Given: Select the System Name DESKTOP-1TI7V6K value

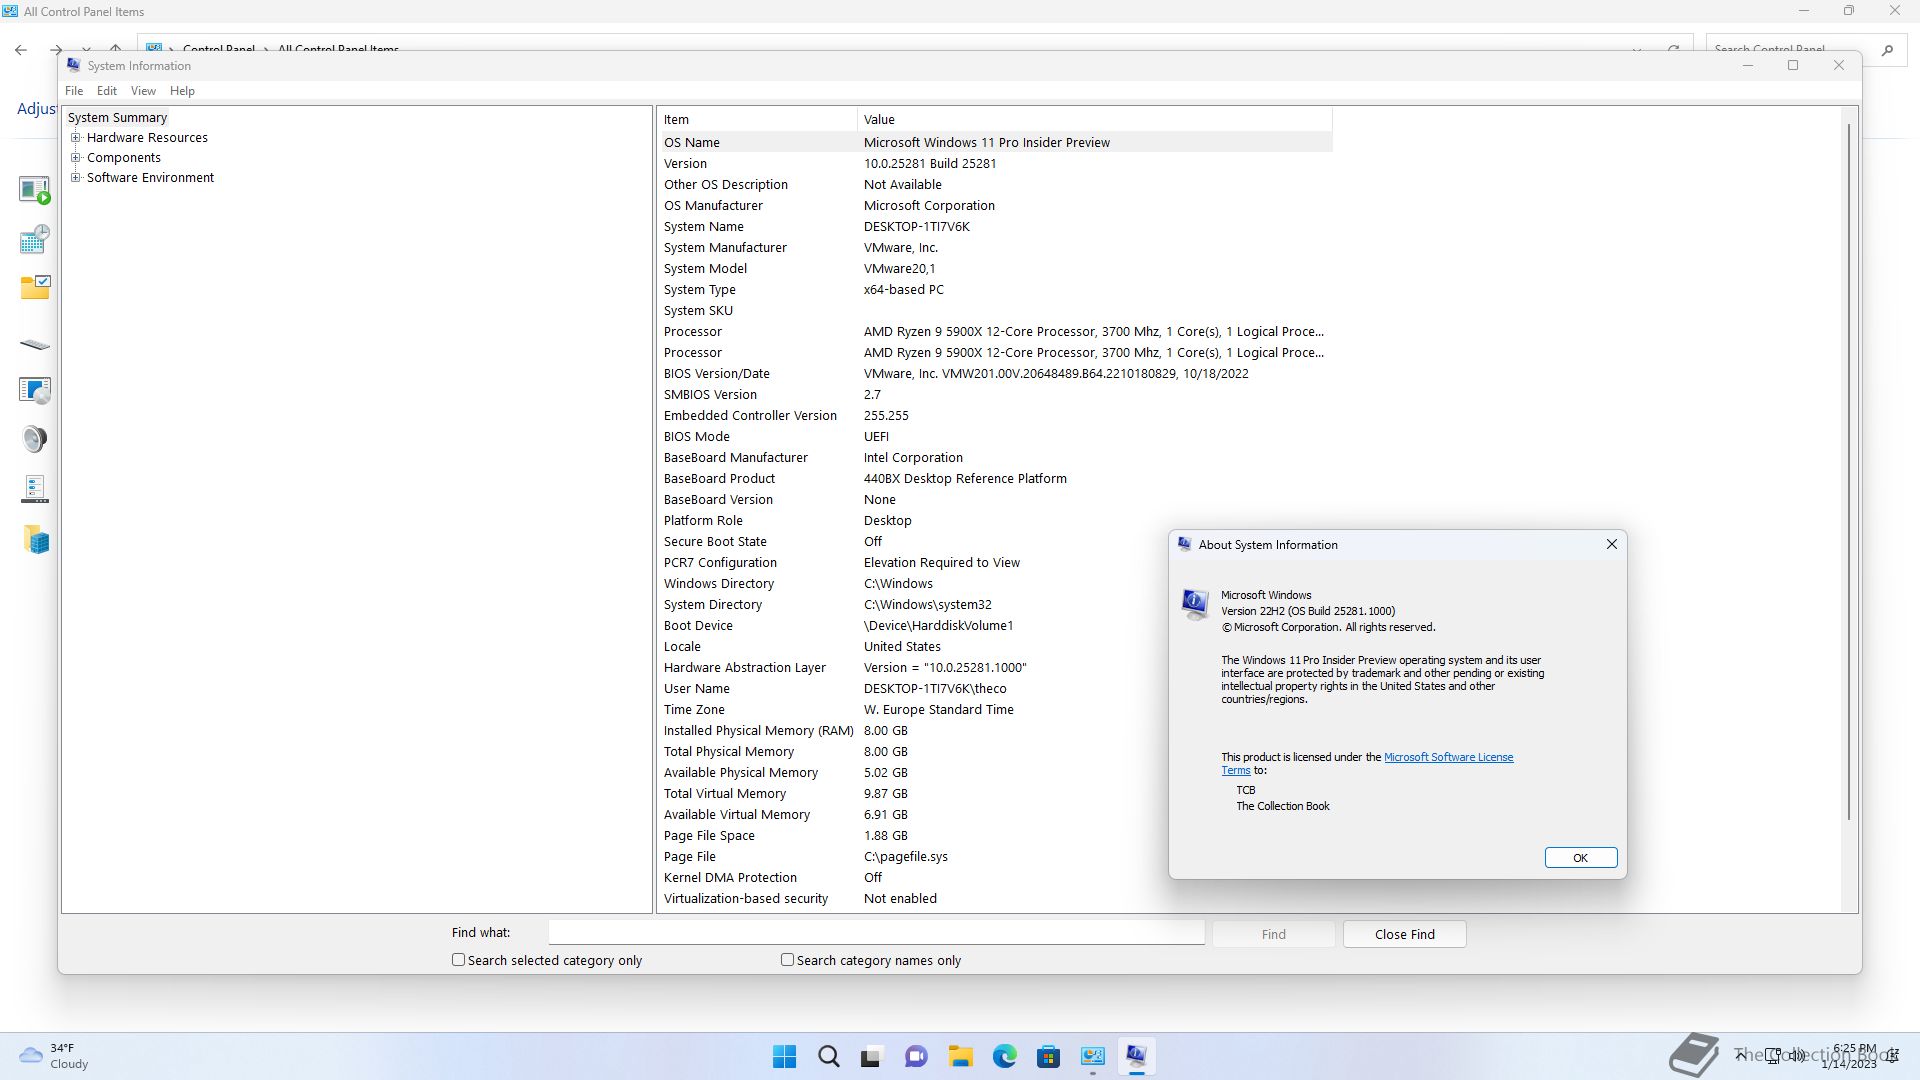Looking at the screenshot, I should click(917, 227).
